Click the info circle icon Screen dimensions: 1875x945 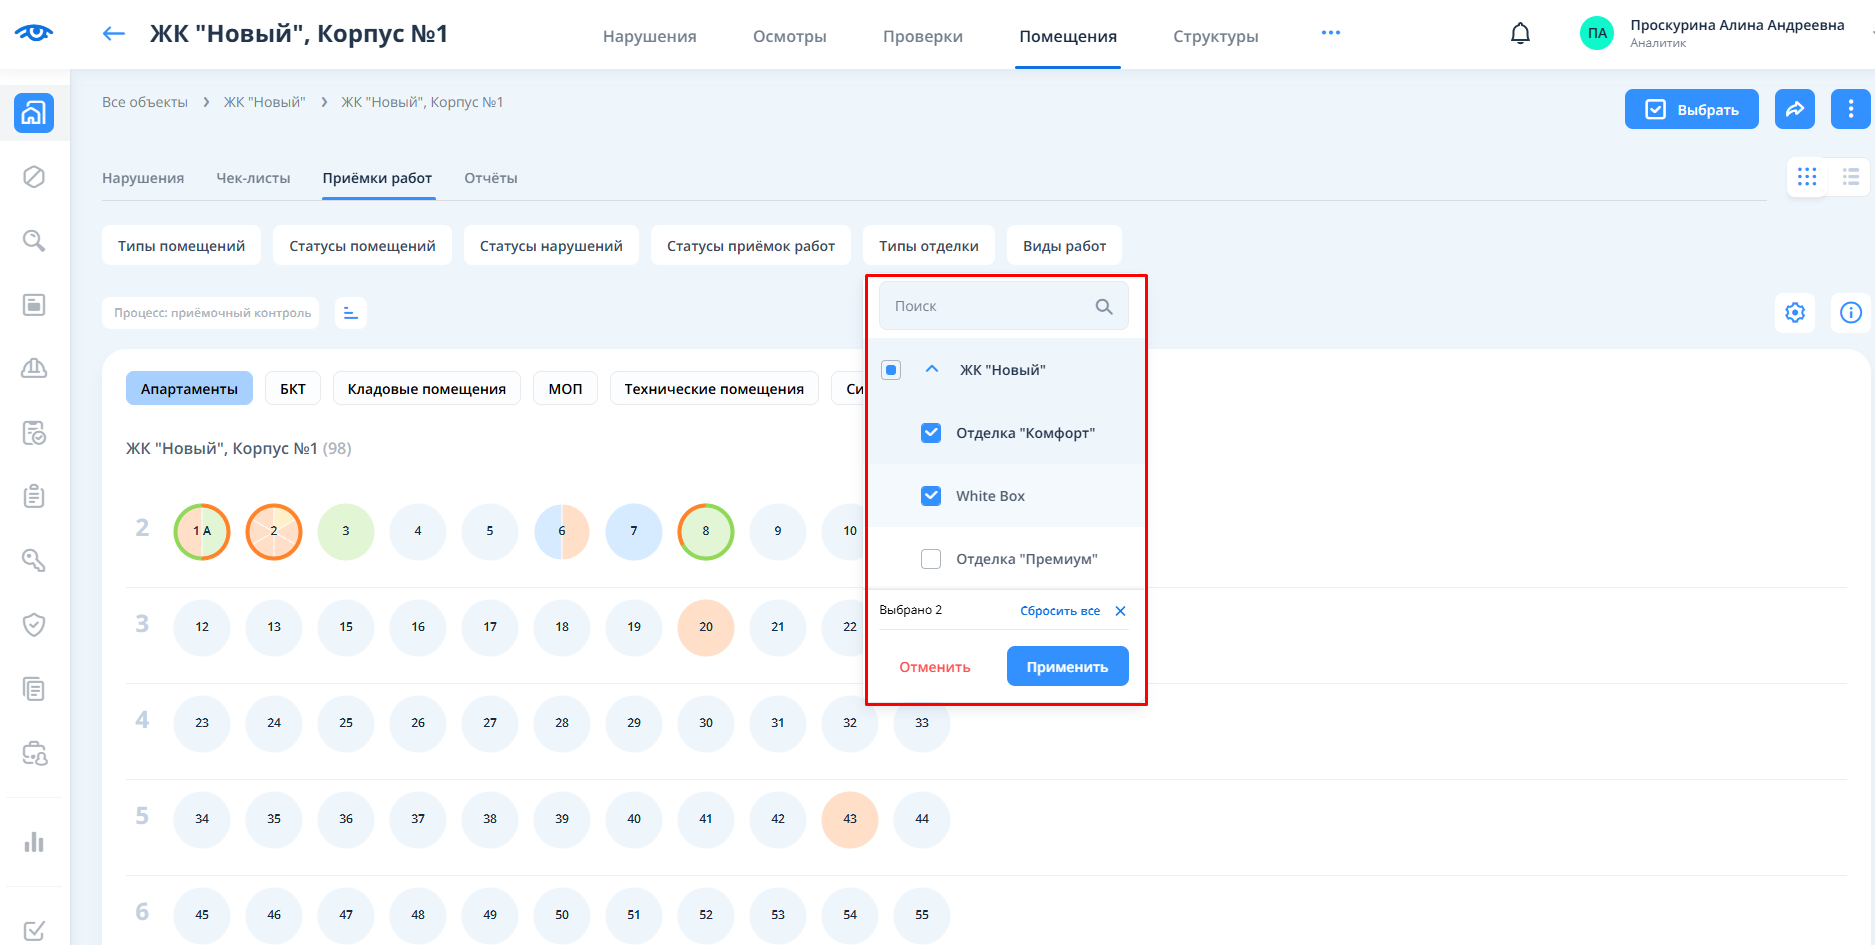pos(1850,313)
